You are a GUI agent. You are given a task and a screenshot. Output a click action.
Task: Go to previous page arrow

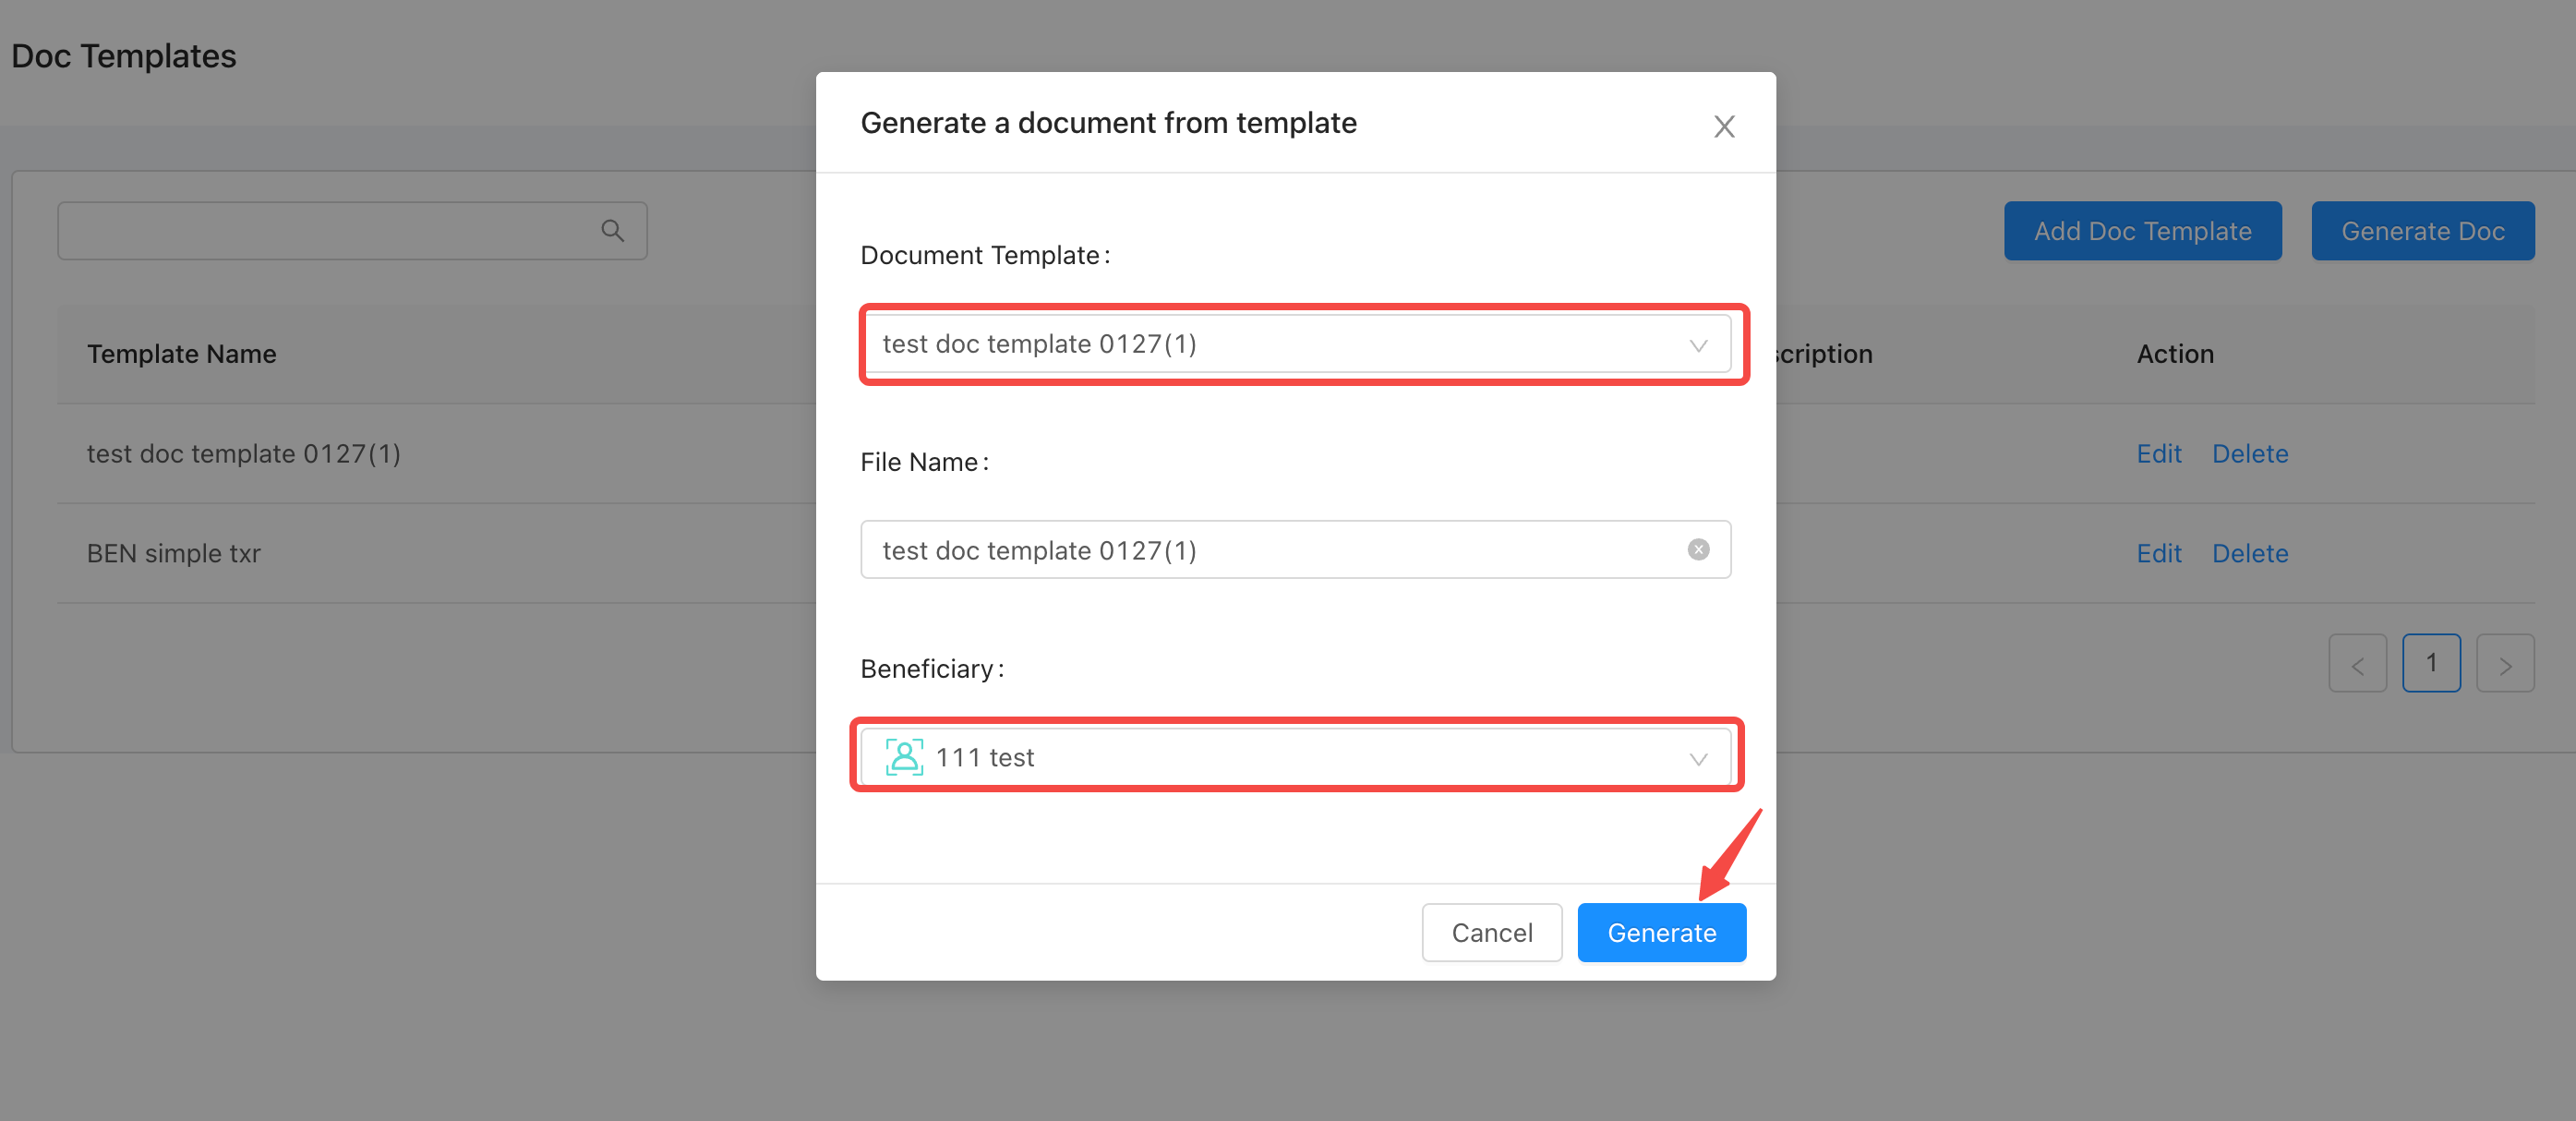click(2357, 664)
